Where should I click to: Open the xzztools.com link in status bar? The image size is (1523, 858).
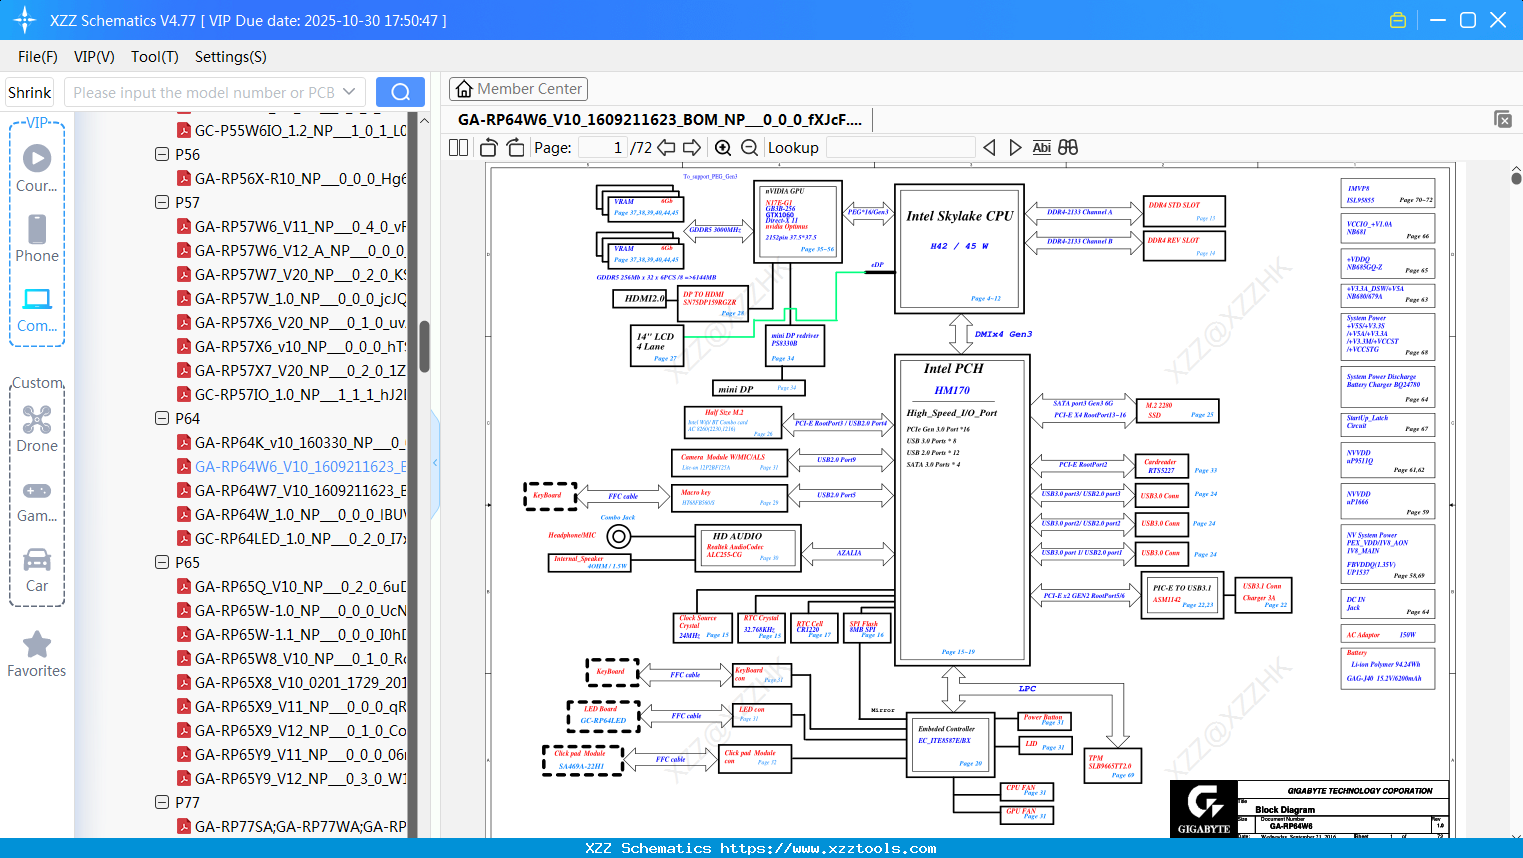[x=828, y=848]
